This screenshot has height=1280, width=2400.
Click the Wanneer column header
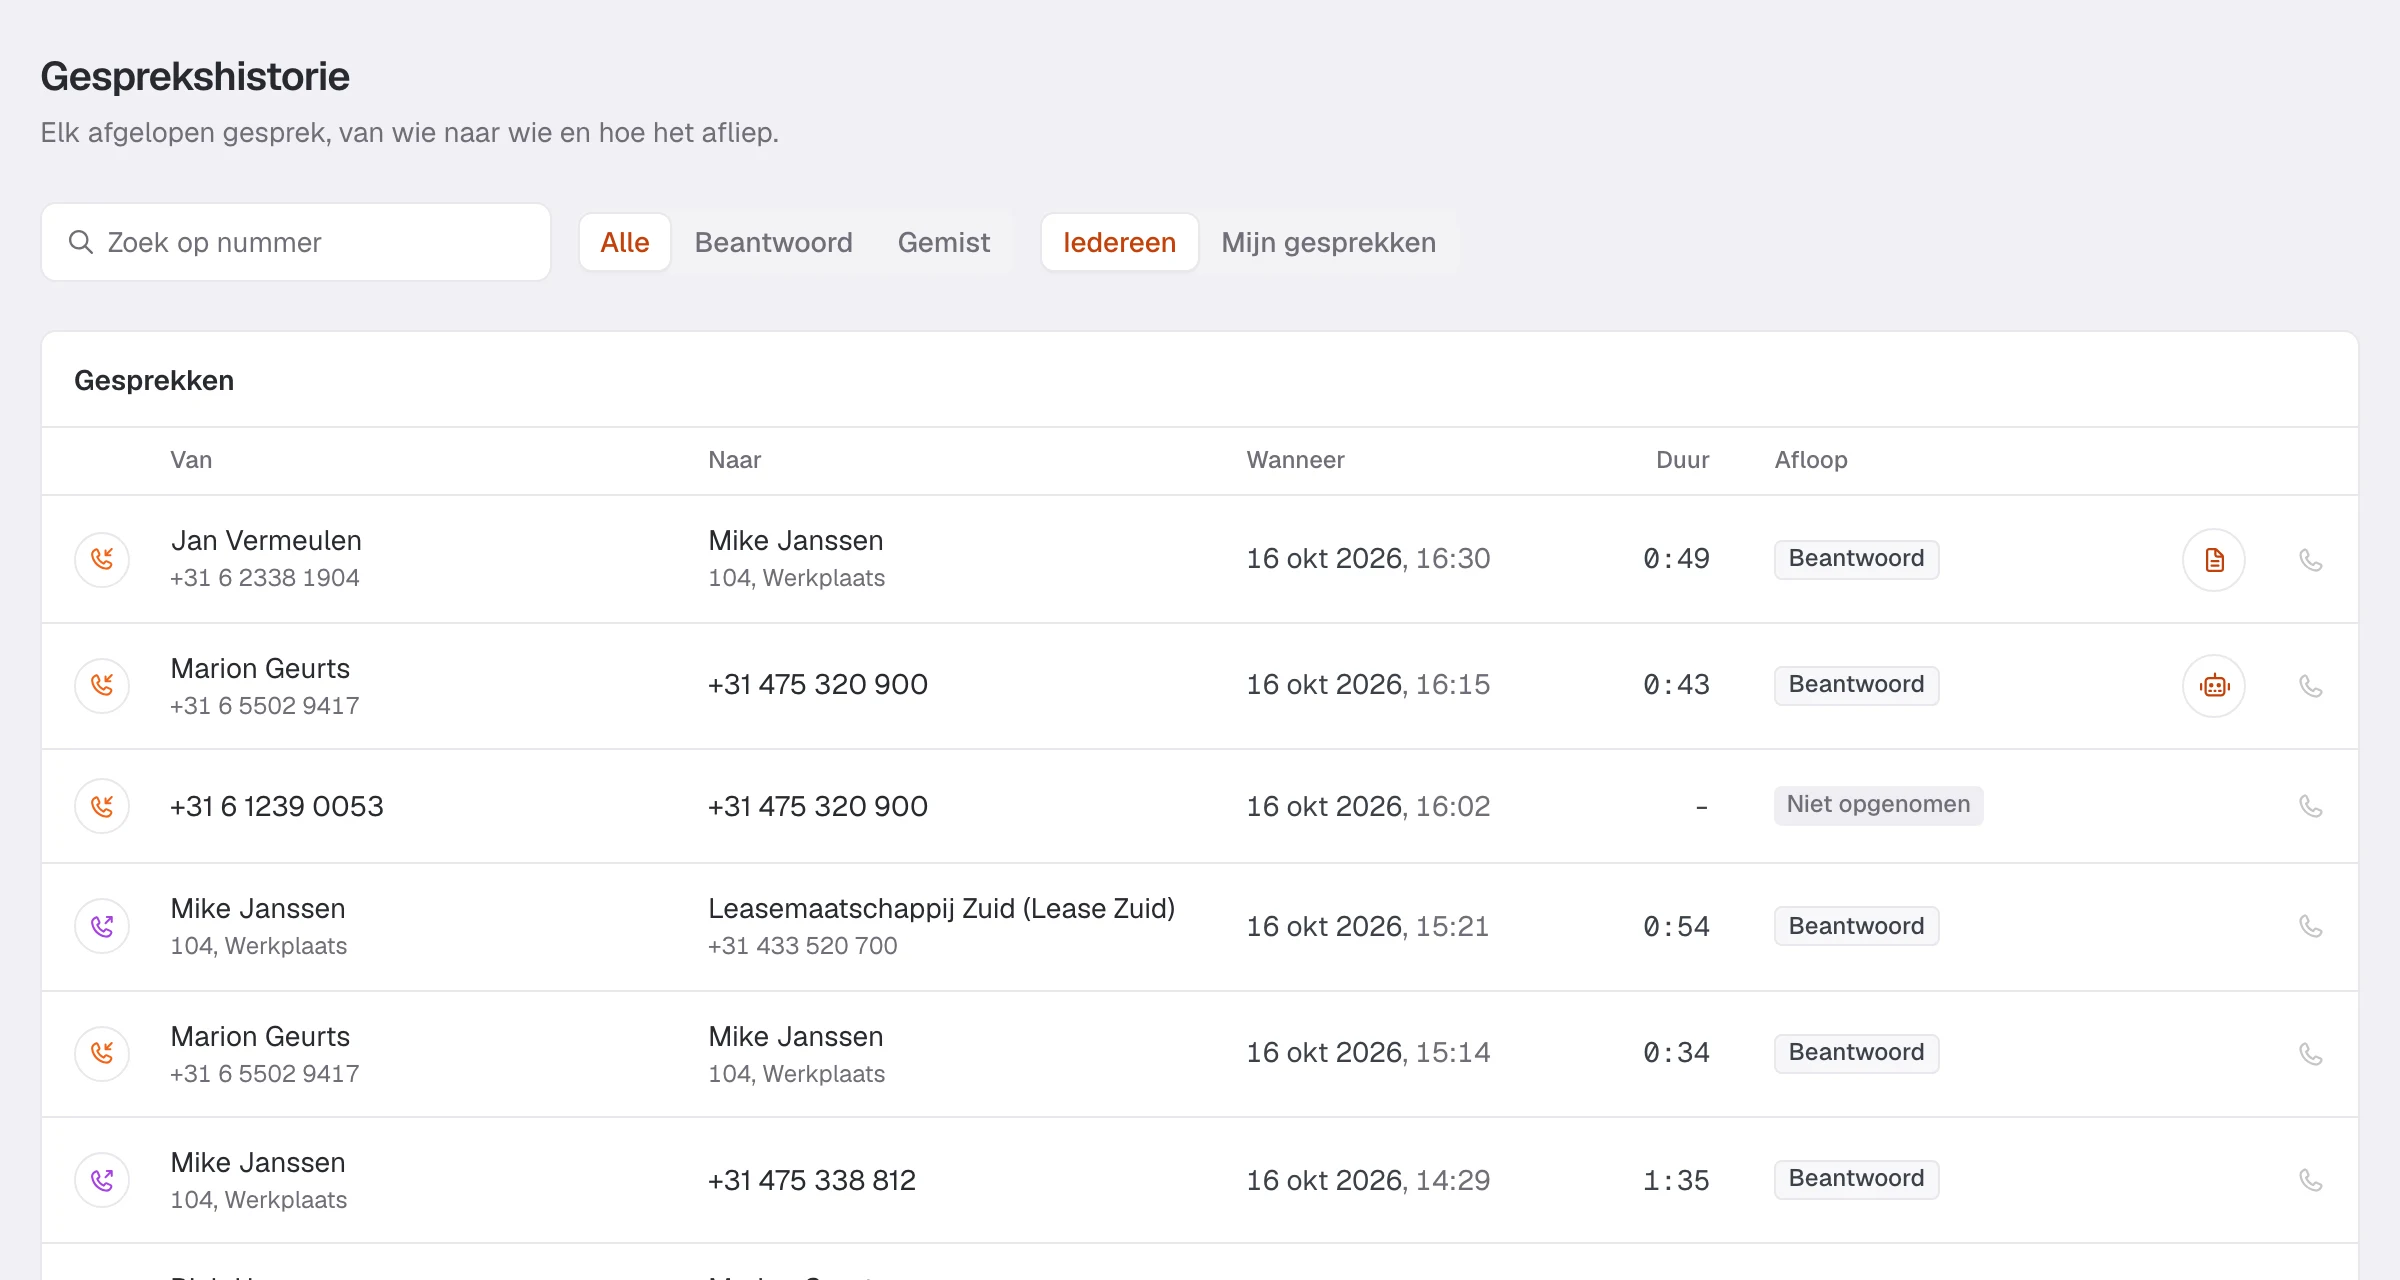coord(1295,460)
